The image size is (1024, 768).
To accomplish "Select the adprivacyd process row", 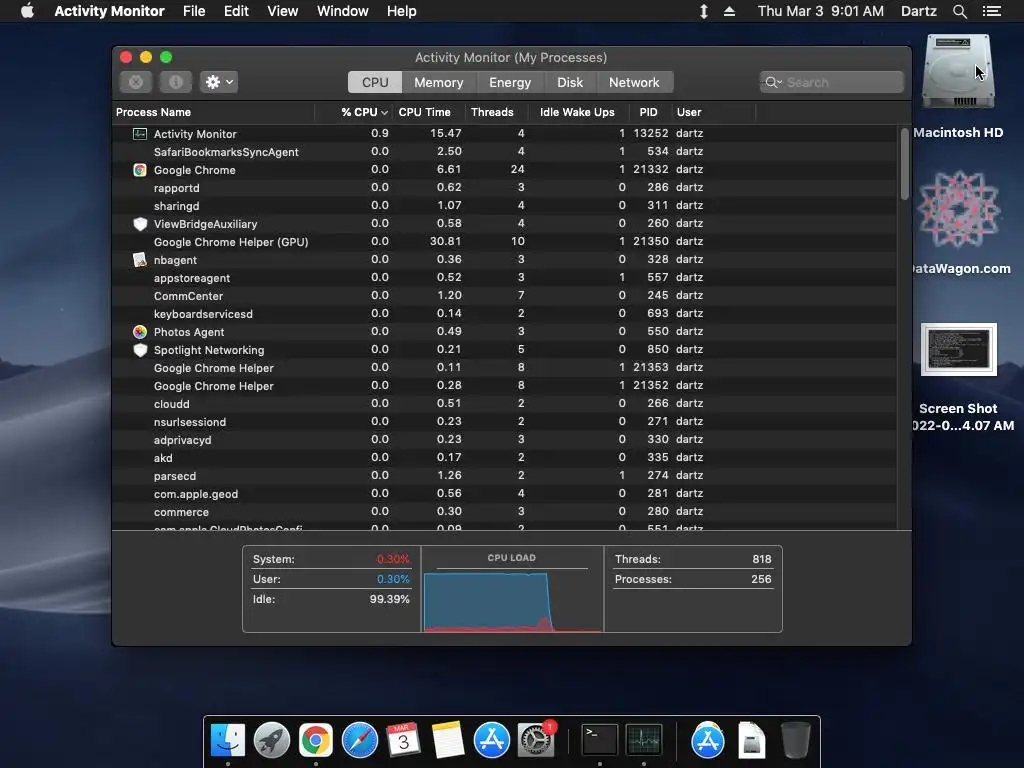I will [x=505, y=440].
